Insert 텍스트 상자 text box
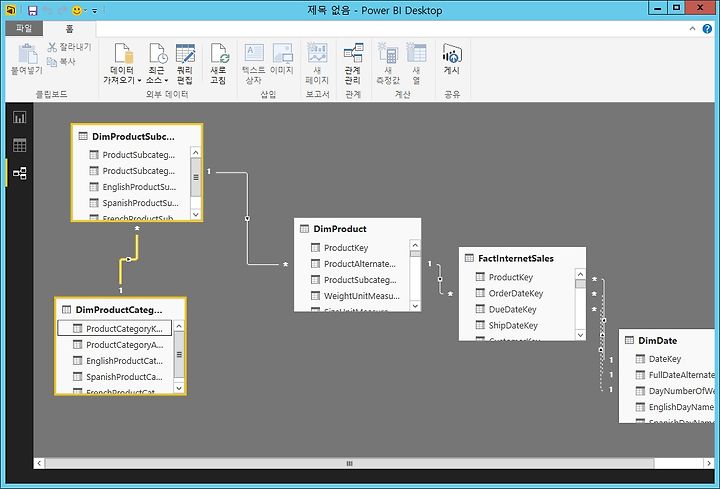The height and width of the screenshot is (489, 720). (x=253, y=64)
